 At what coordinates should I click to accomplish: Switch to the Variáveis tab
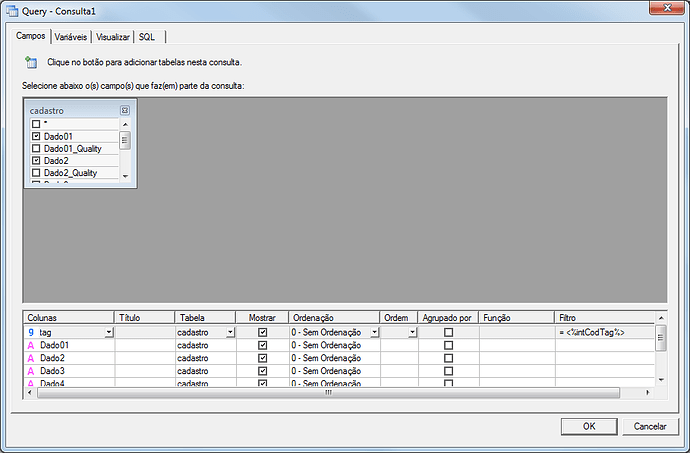[71, 37]
